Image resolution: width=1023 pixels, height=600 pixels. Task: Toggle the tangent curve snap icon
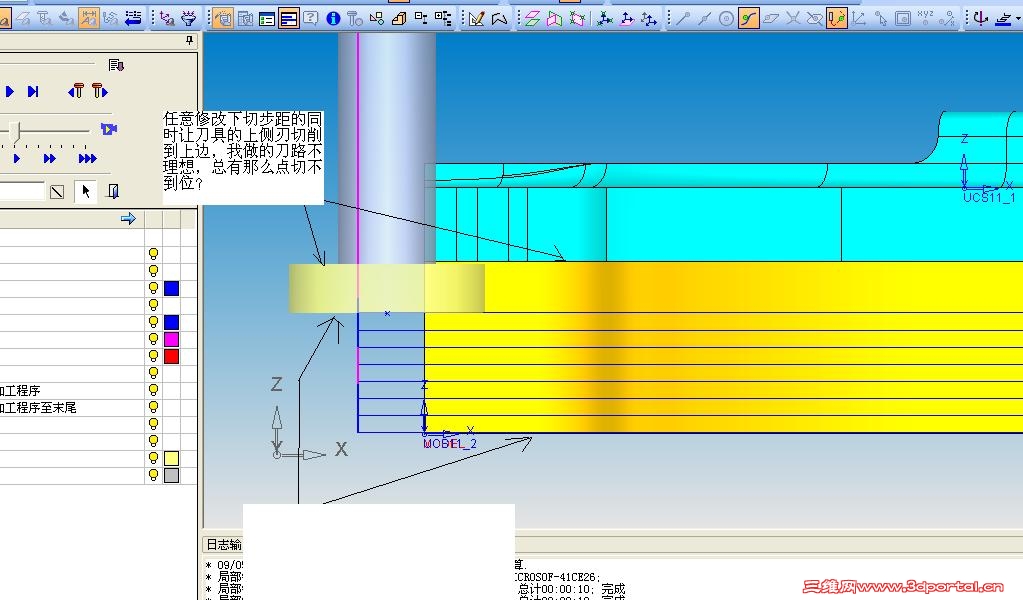748,19
